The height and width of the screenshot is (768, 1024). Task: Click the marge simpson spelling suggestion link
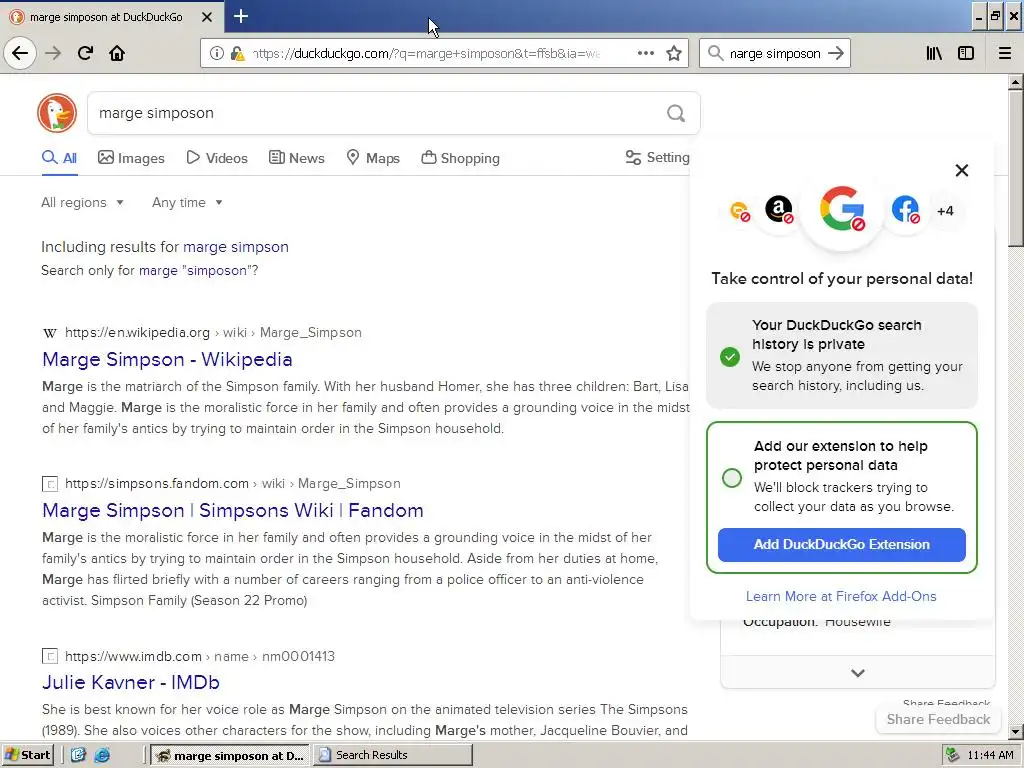point(236,247)
